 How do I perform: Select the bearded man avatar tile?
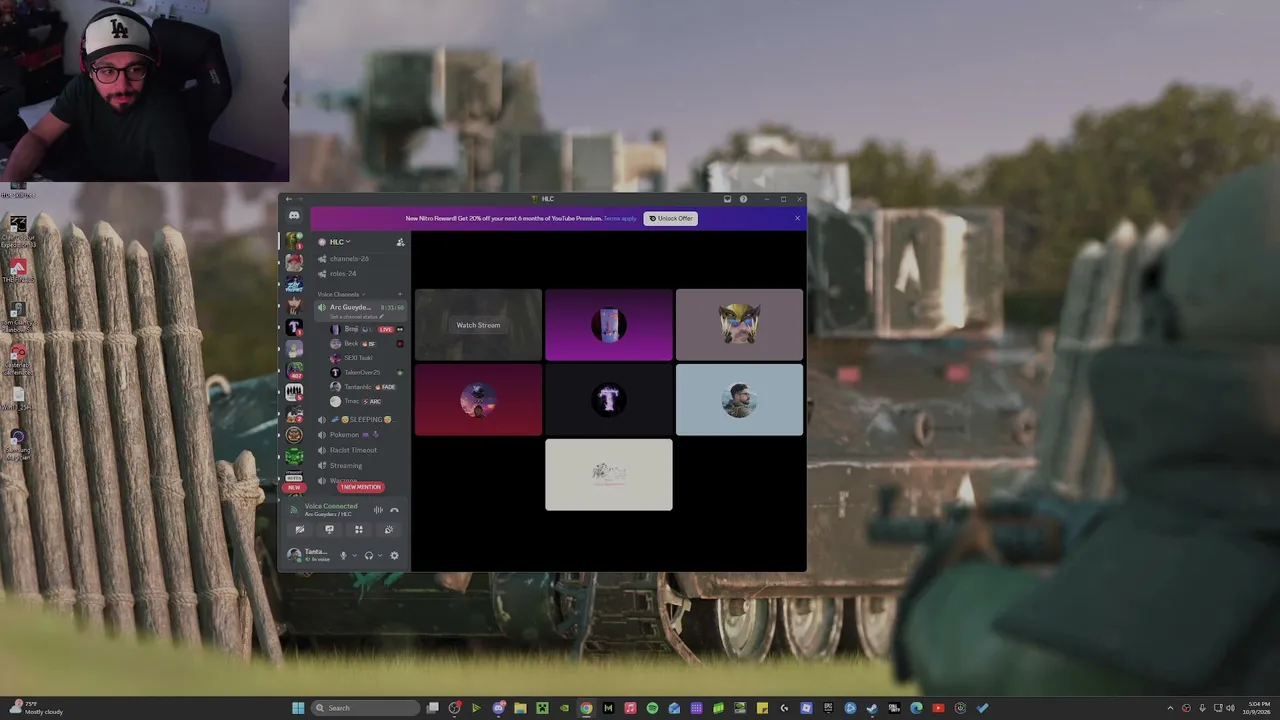739,400
